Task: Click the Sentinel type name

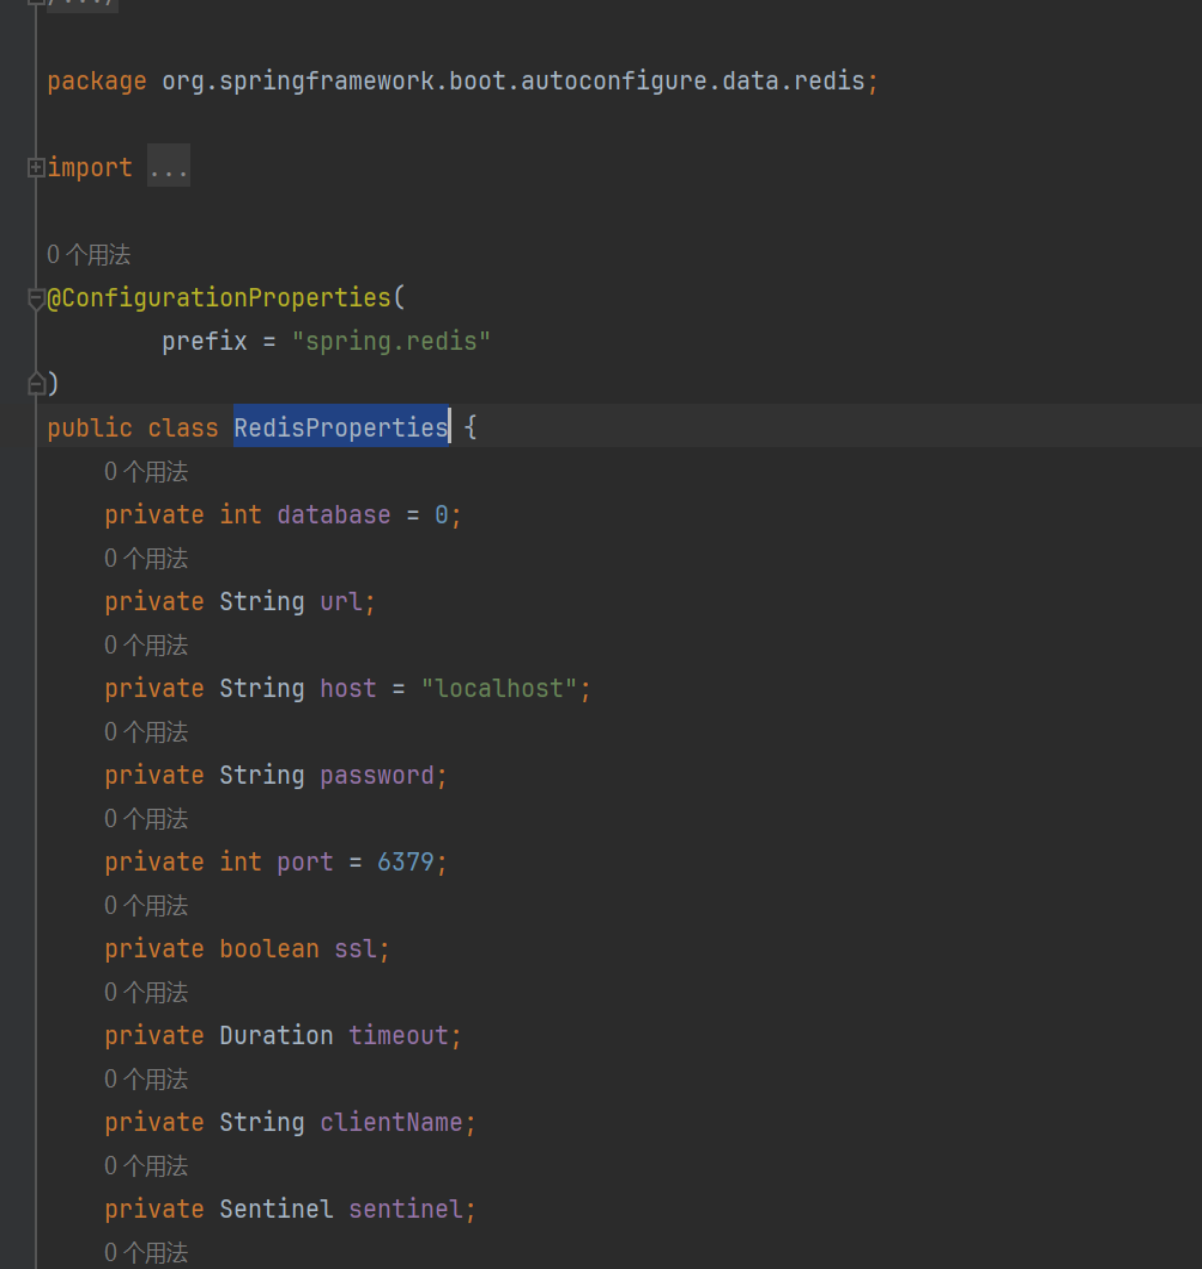Action: (275, 1208)
